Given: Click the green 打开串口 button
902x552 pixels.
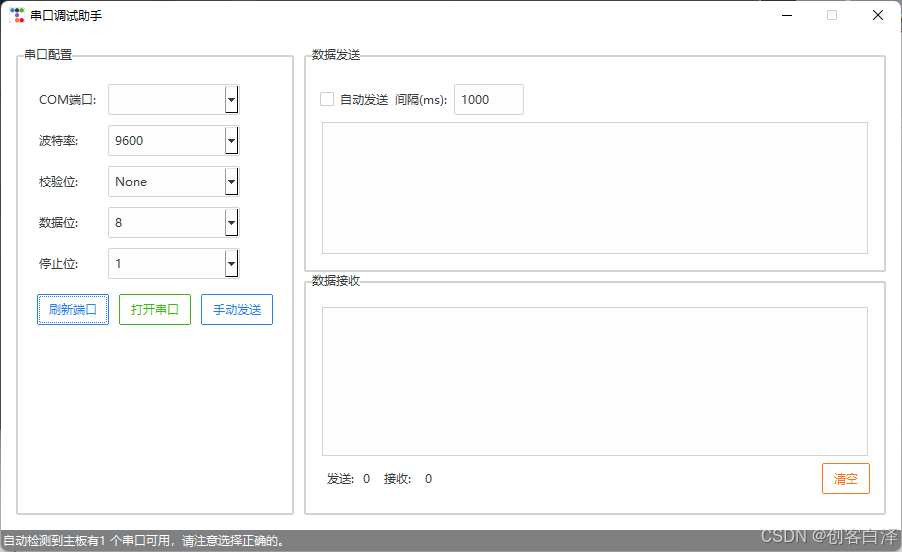Looking at the screenshot, I should click(155, 309).
